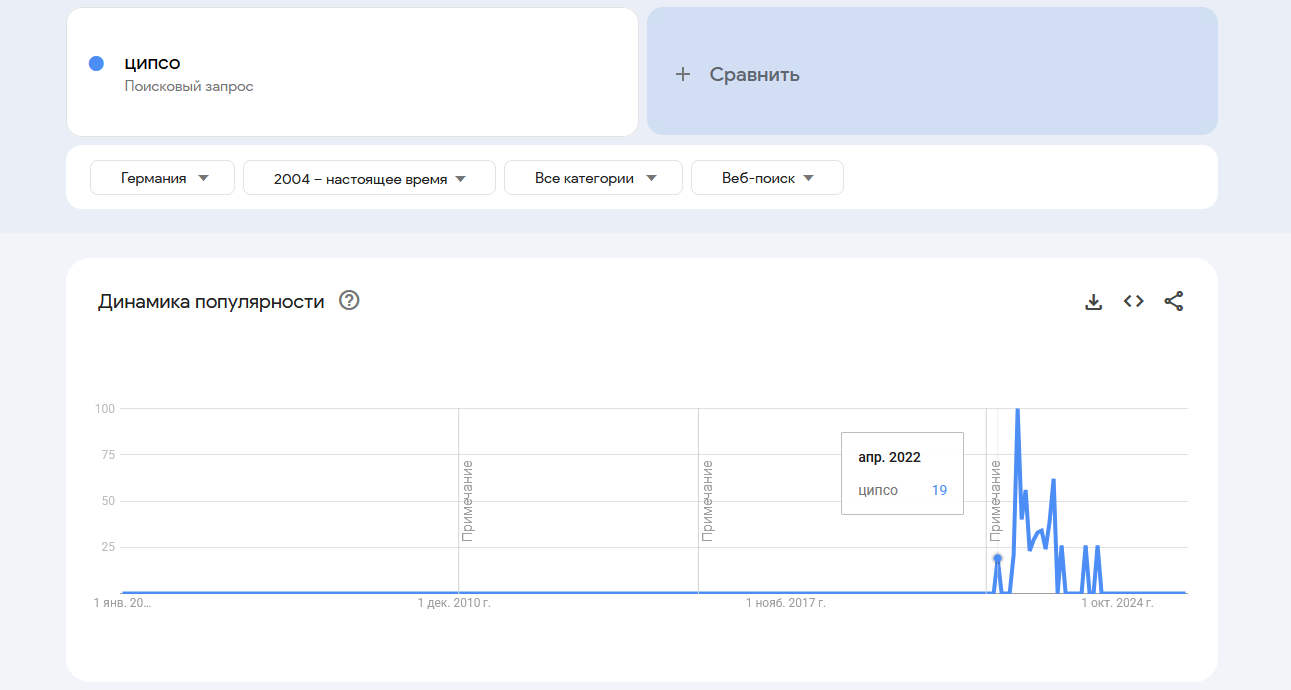Click the April 2022 data point
The height and width of the screenshot is (690, 1291).
(997, 558)
